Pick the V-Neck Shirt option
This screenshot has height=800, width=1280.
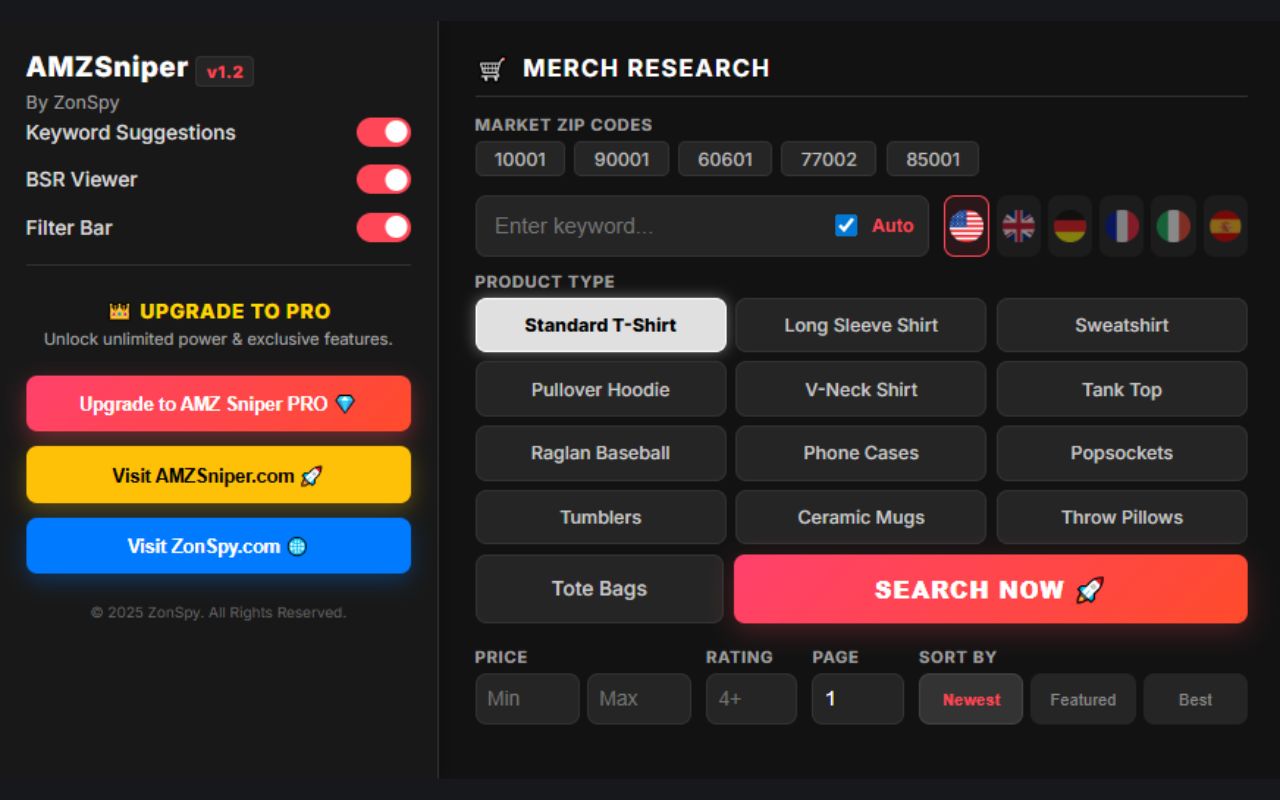point(861,389)
